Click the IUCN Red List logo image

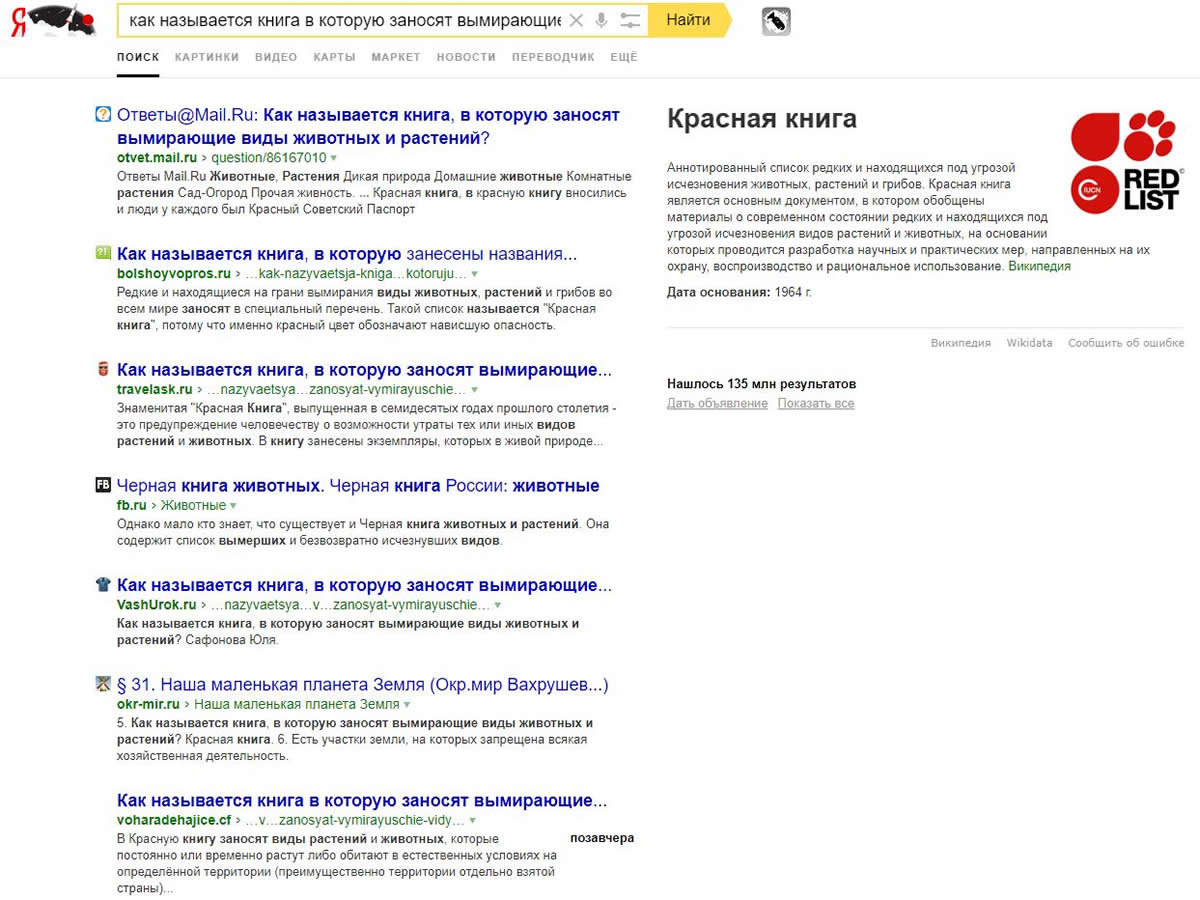point(1126,162)
